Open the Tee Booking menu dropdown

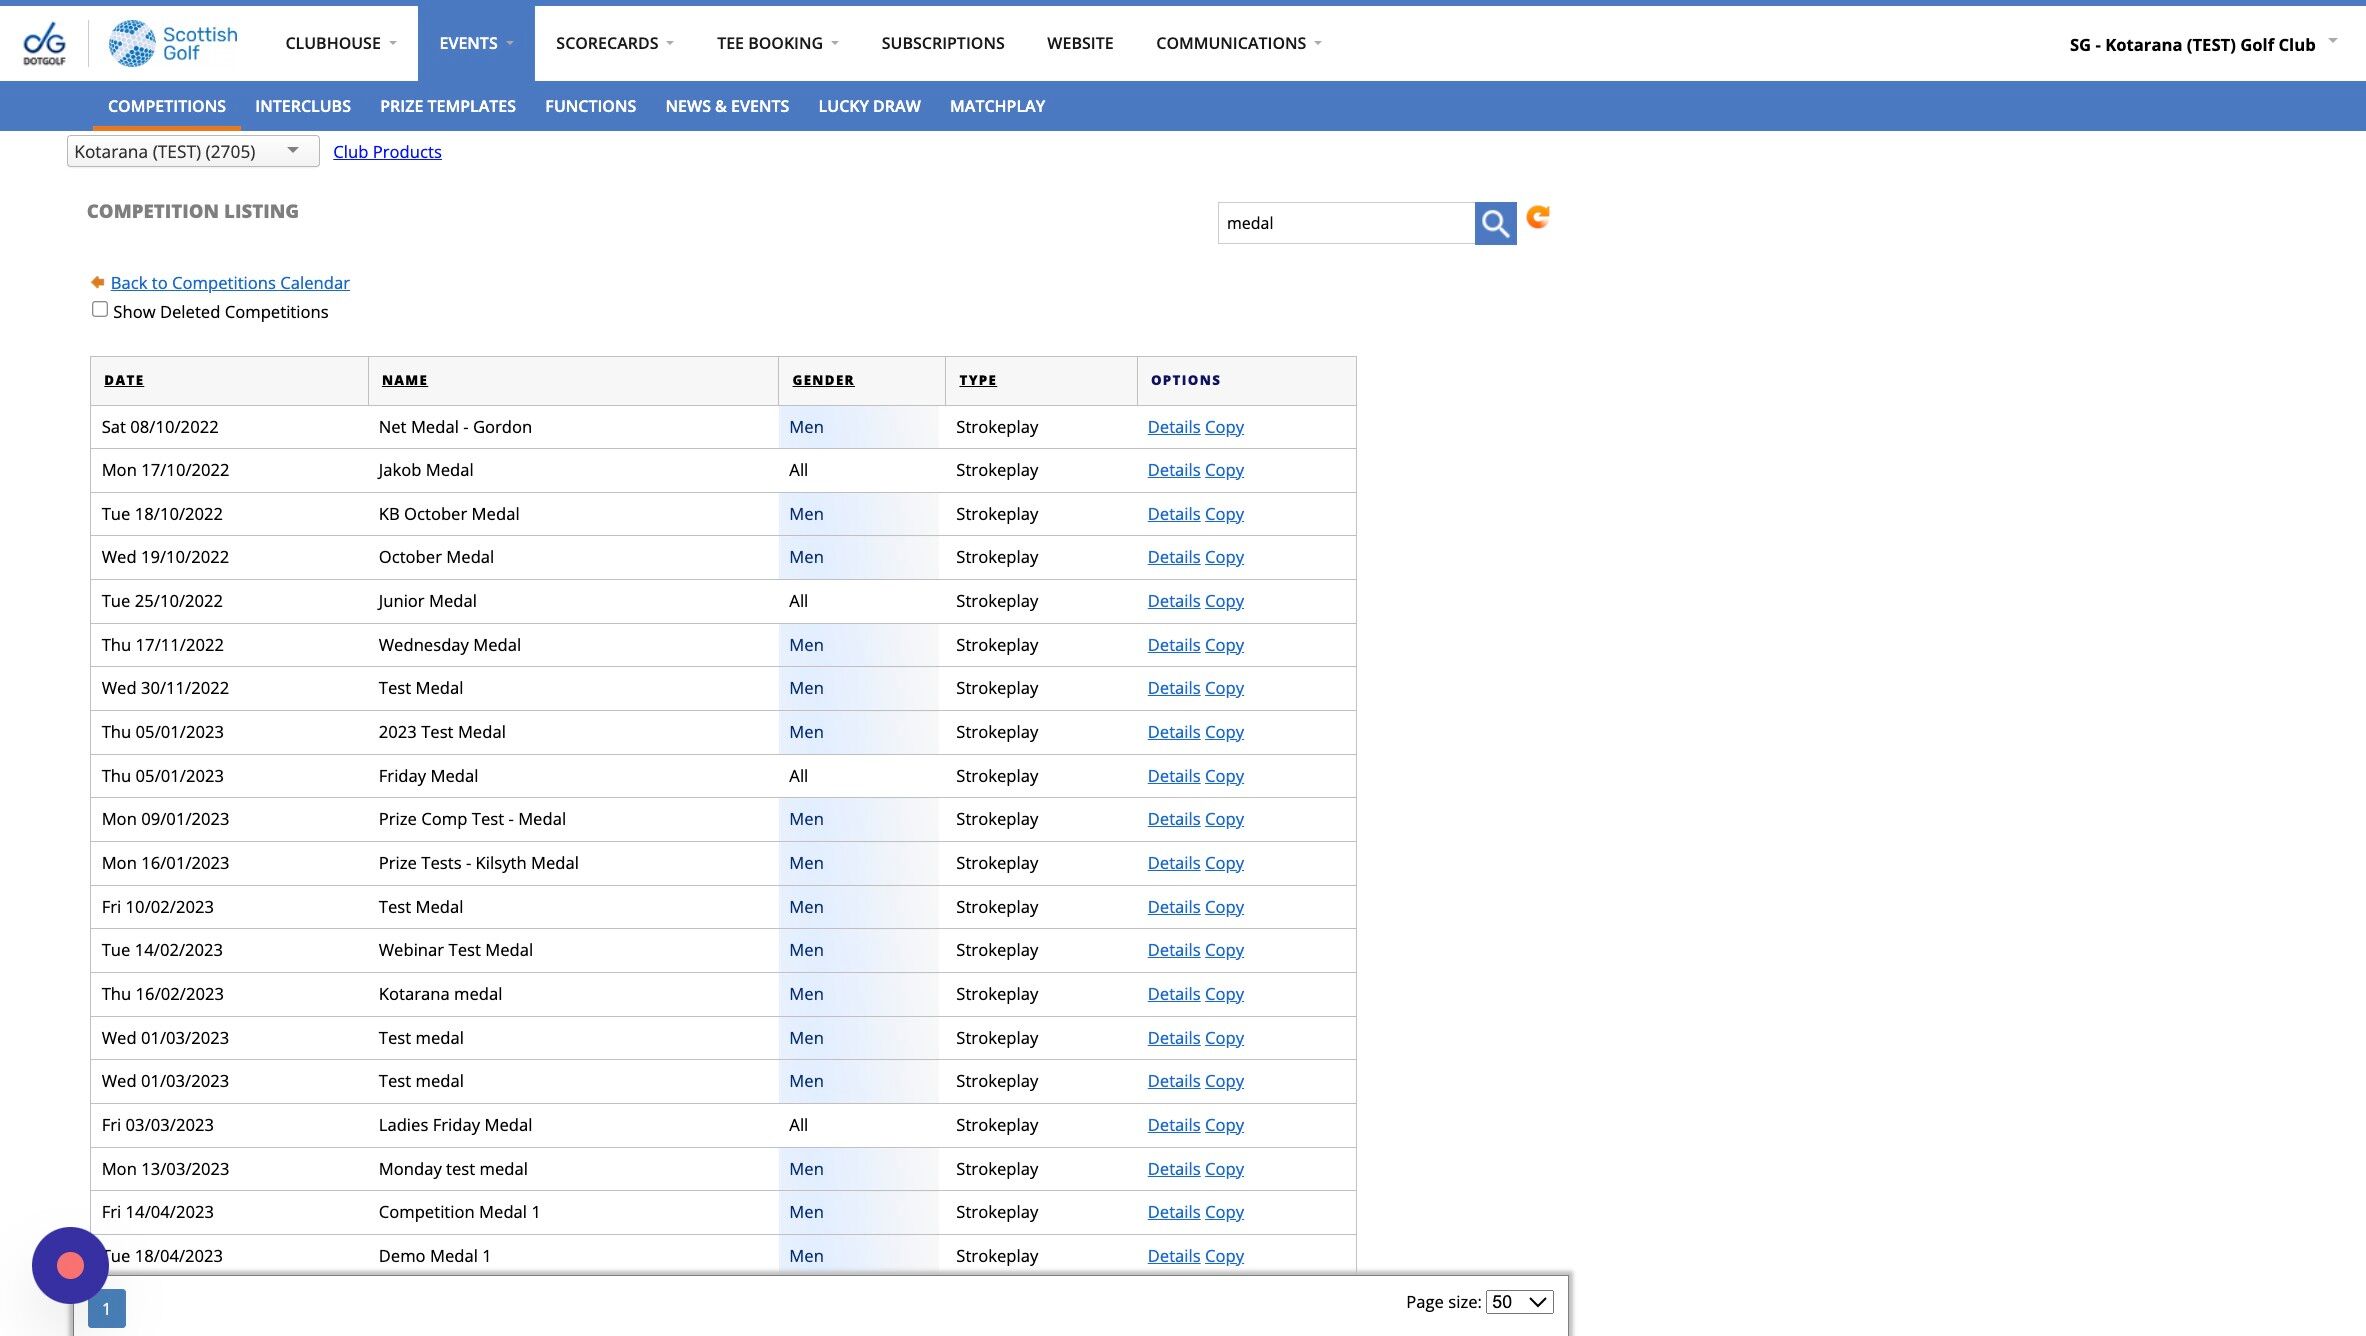coord(777,43)
